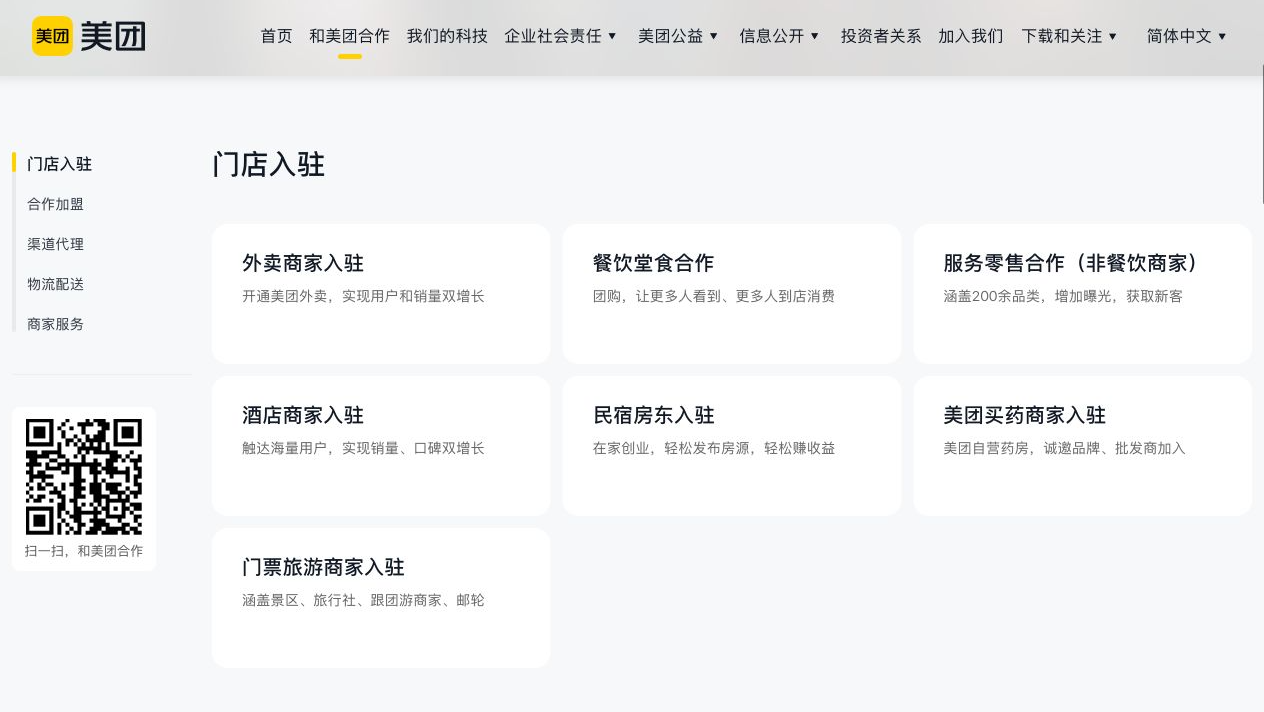Open the 美团买药商家入驻 card
This screenshot has width=1264, height=712.
[1082, 446]
